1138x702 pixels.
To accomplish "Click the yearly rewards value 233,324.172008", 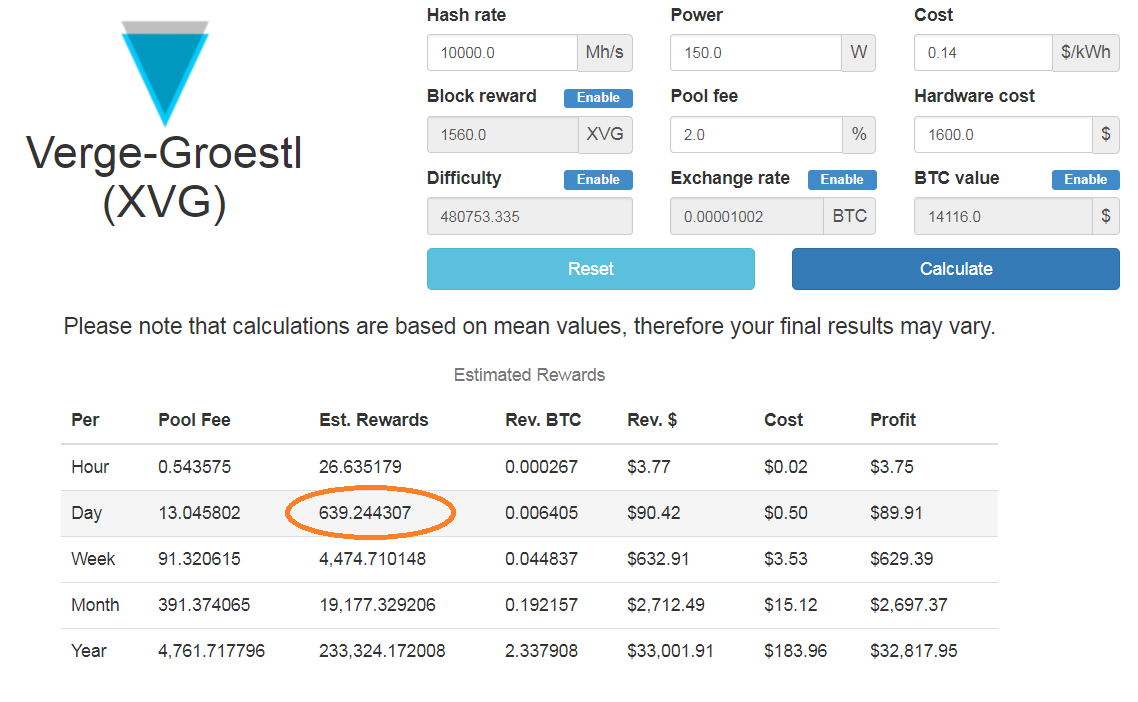I will tap(382, 651).
